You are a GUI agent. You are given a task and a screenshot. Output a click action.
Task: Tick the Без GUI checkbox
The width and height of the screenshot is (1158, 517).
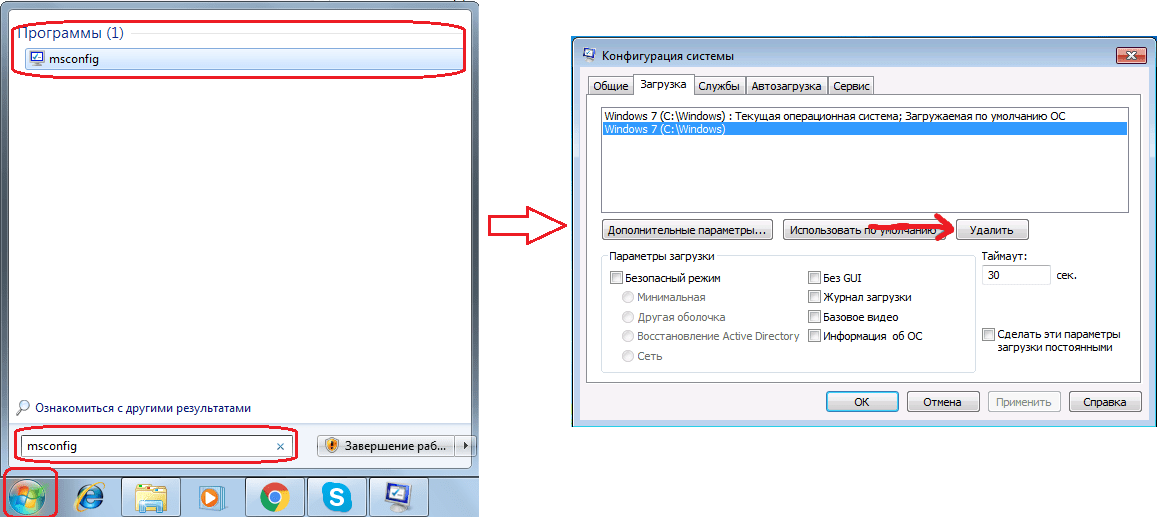(x=814, y=278)
